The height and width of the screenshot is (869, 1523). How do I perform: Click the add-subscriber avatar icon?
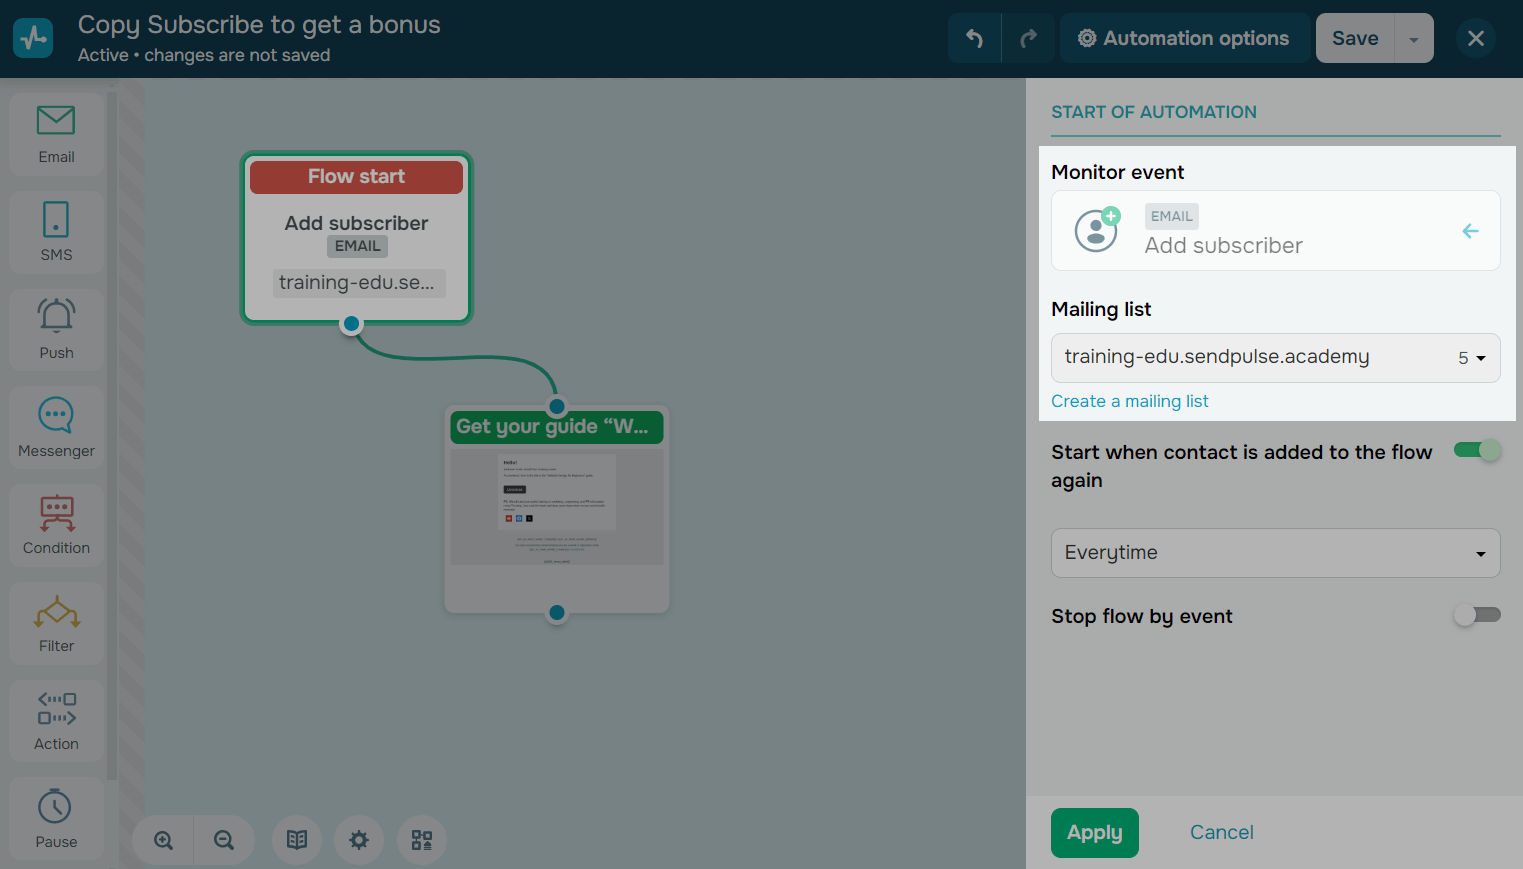click(1097, 230)
